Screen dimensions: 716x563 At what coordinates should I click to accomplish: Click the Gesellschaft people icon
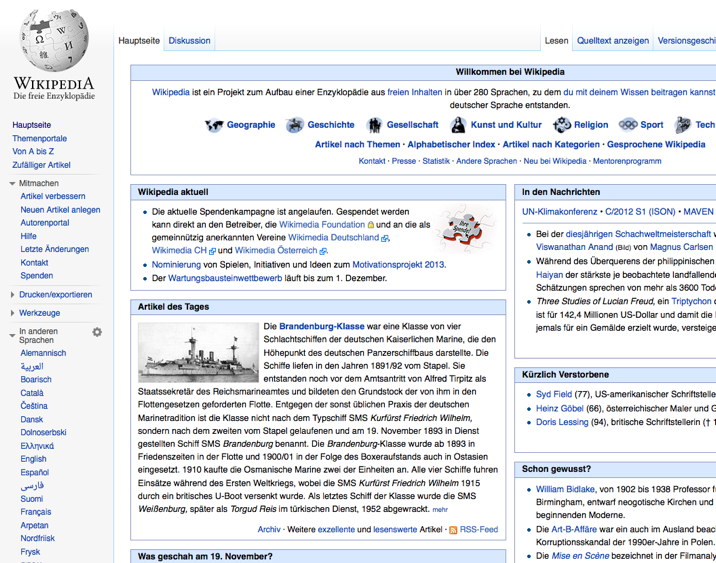(374, 125)
